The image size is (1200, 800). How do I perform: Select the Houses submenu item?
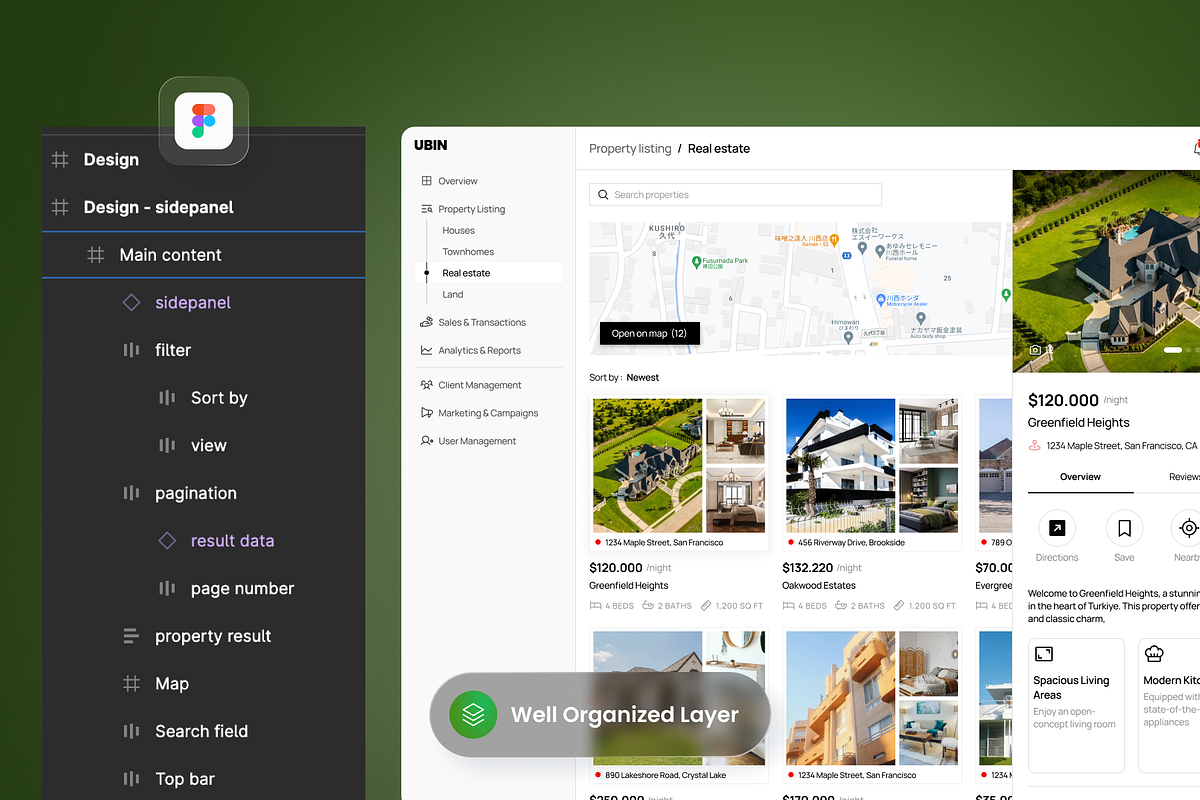pyautogui.click(x=459, y=231)
